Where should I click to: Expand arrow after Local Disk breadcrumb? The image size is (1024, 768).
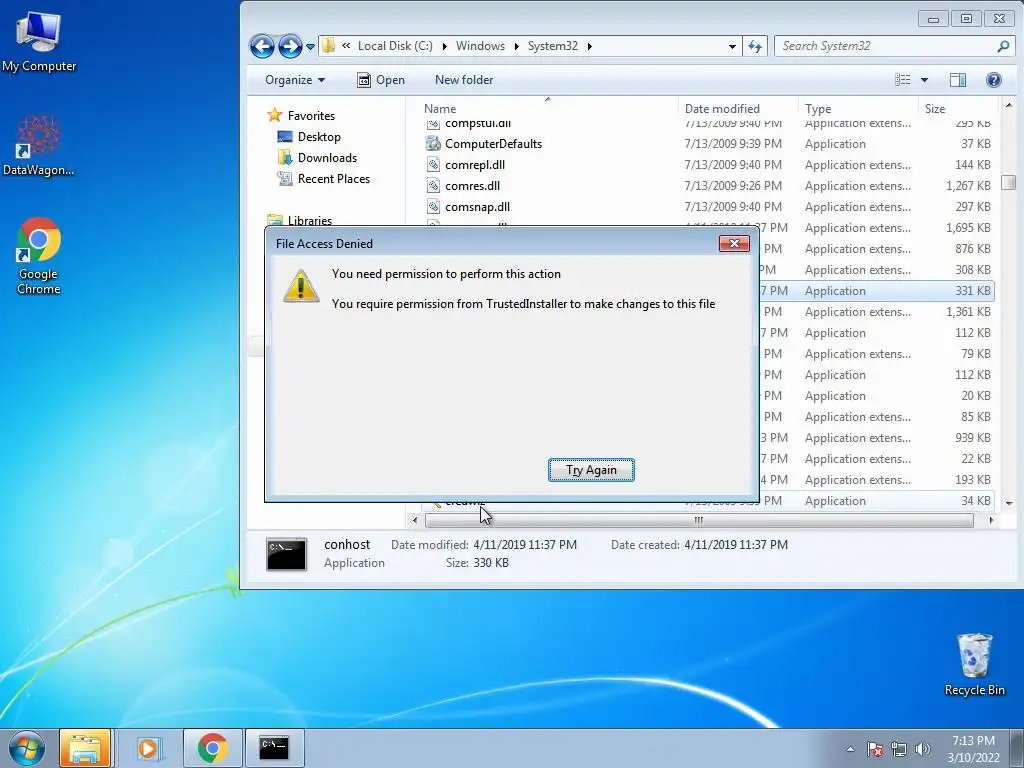(x=444, y=46)
